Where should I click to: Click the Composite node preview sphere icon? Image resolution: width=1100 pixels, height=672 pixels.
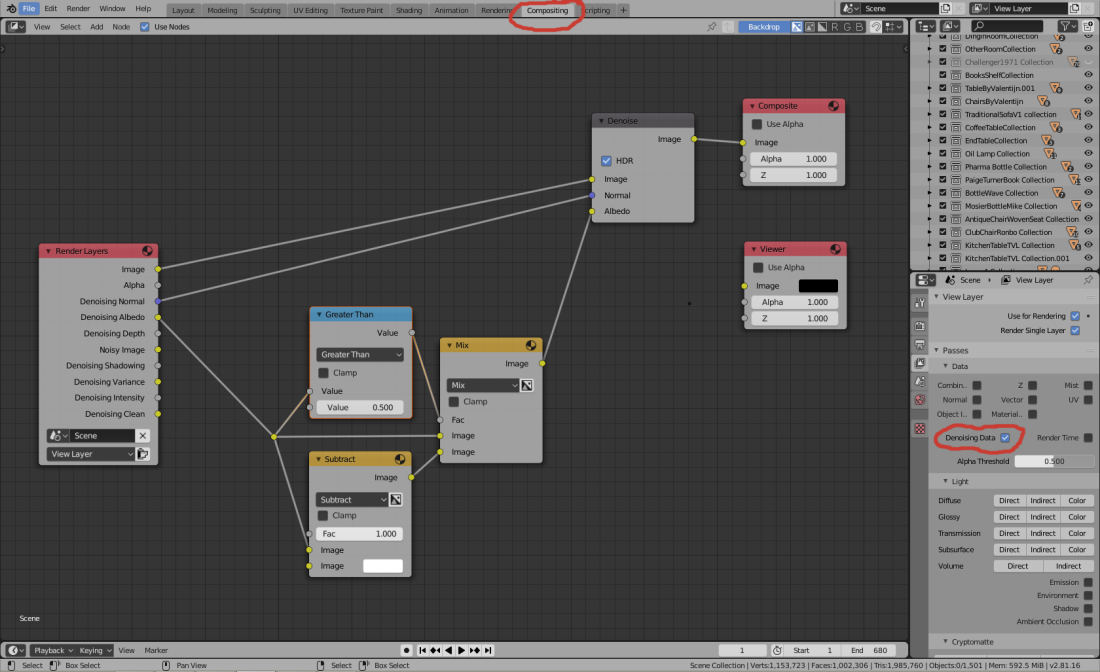833,106
